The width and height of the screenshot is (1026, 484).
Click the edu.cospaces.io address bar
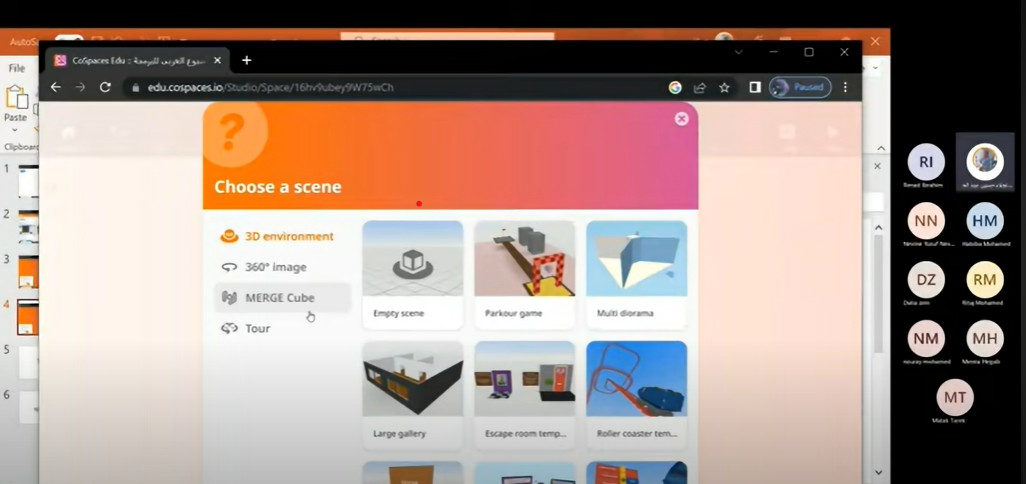[393, 87]
